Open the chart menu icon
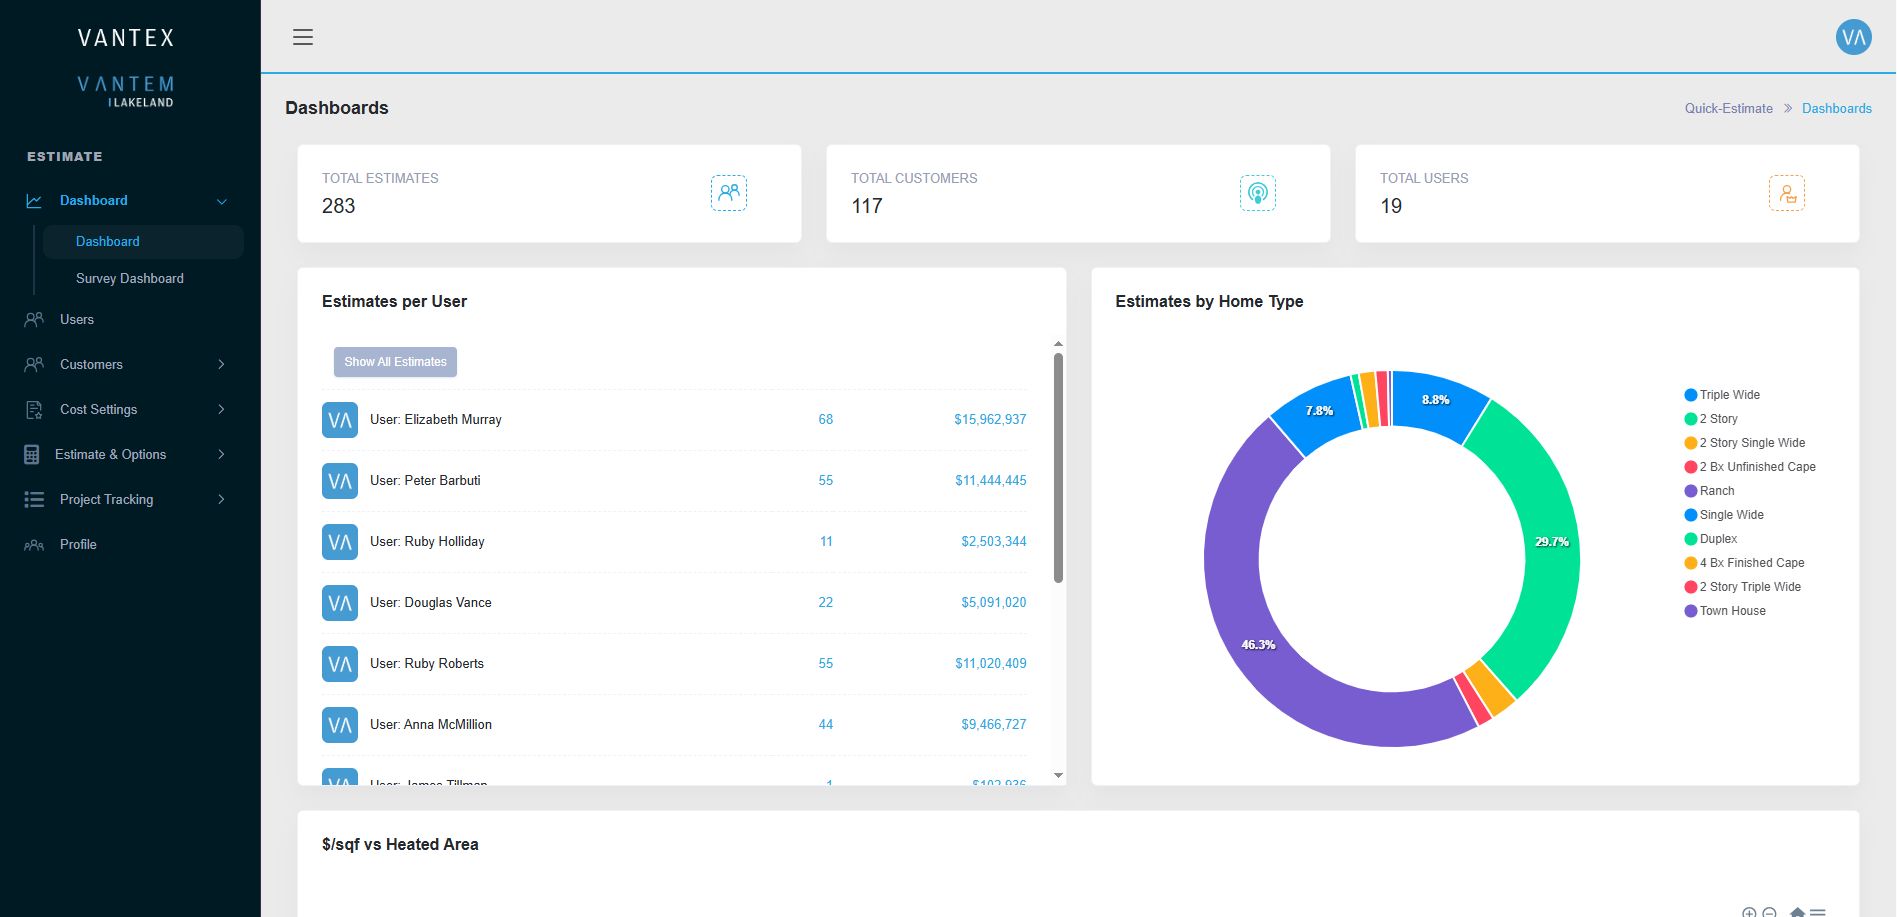 1818,913
